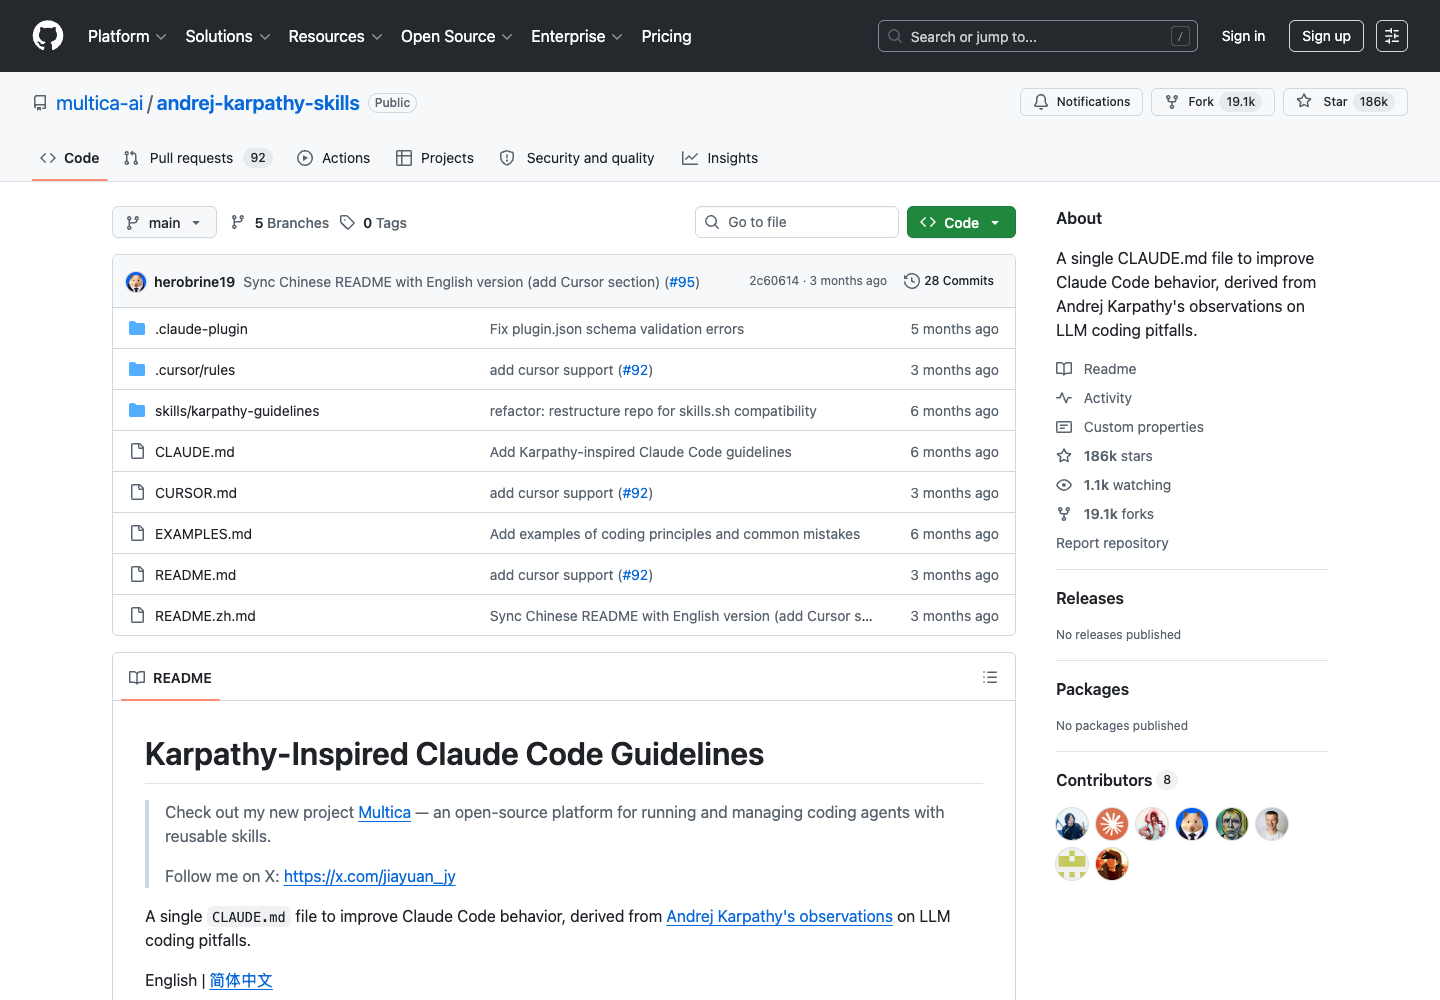Expand the Resources menu
This screenshot has height=1000, width=1440.
[335, 36]
